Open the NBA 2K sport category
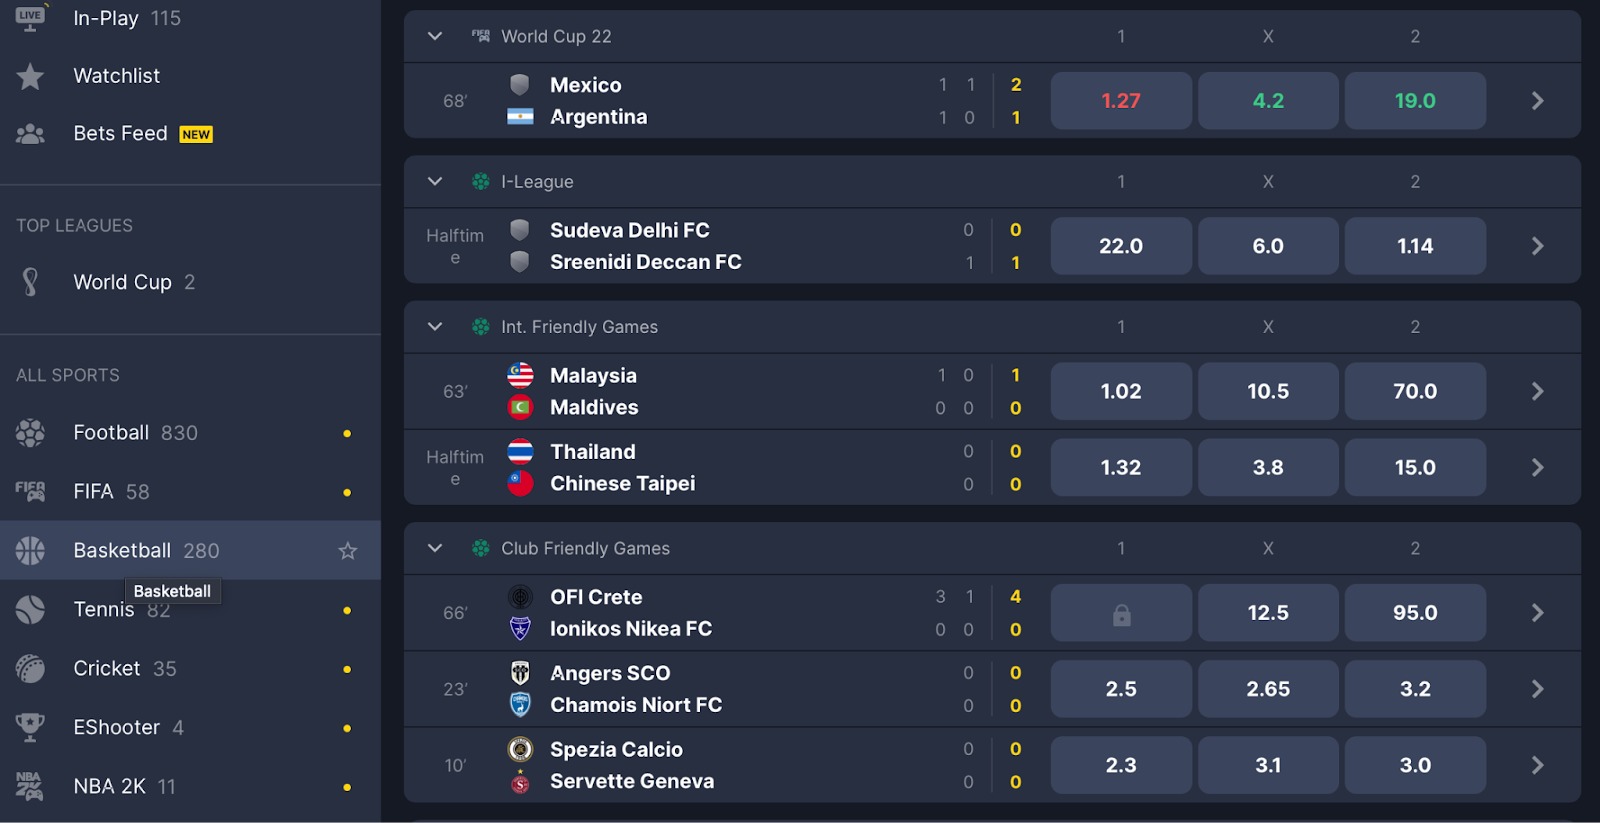This screenshot has width=1600, height=823. [x=109, y=787]
